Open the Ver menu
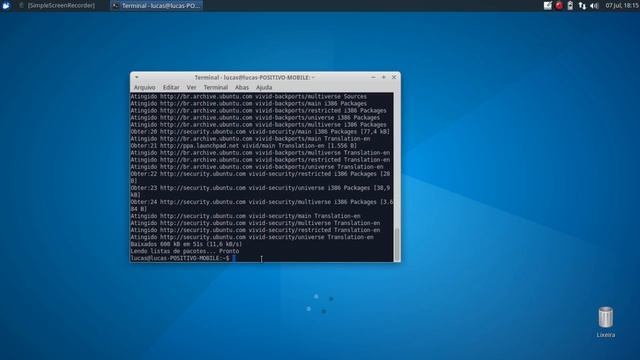 pos(191,87)
